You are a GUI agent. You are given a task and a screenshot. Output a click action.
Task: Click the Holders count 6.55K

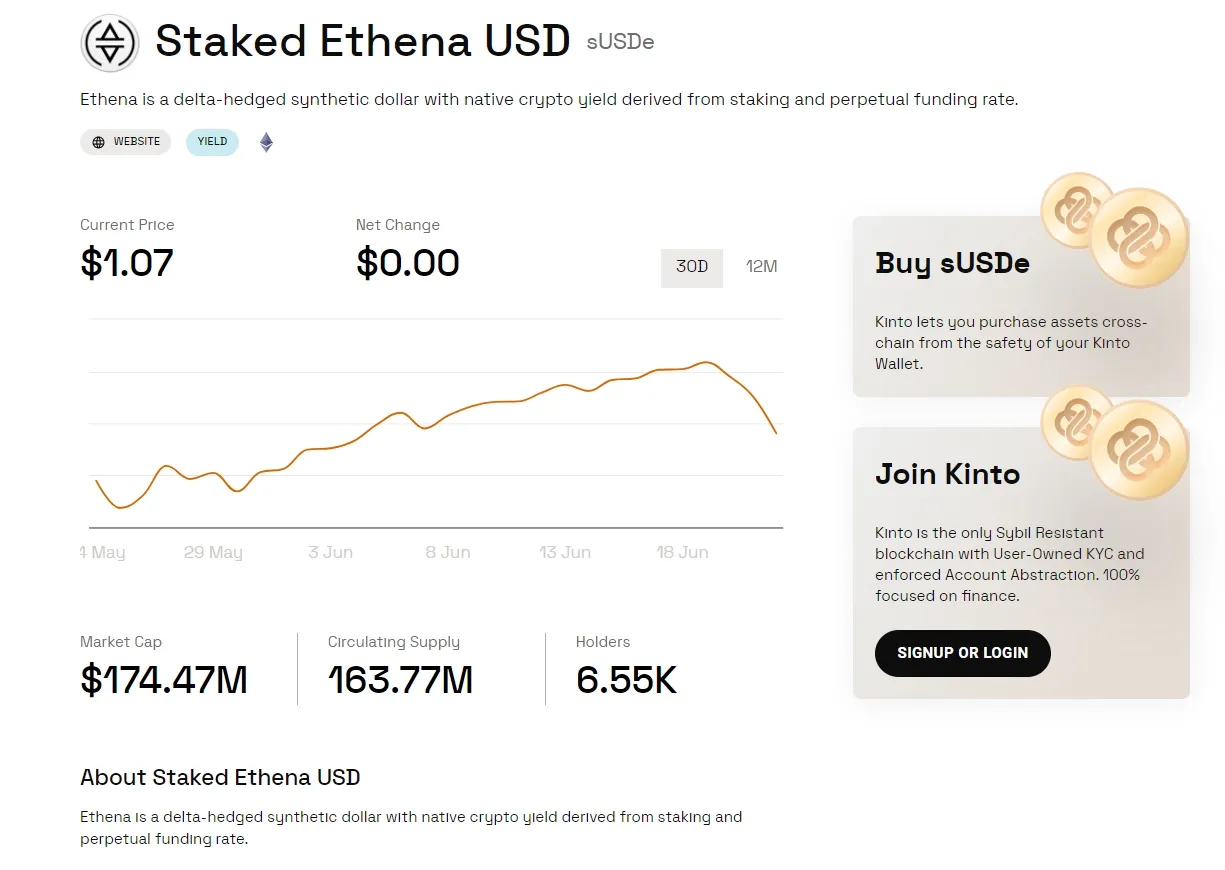pos(624,680)
